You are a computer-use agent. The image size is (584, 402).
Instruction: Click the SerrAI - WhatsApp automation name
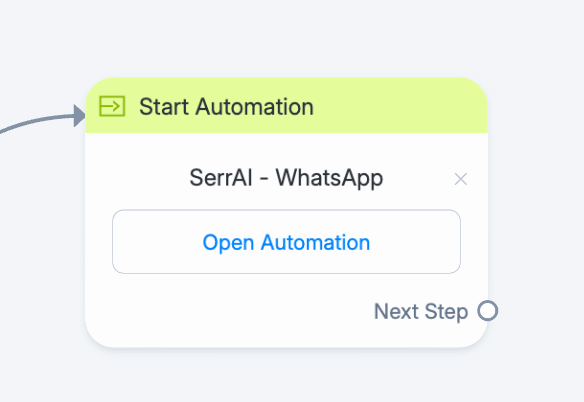(x=286, y=178)
